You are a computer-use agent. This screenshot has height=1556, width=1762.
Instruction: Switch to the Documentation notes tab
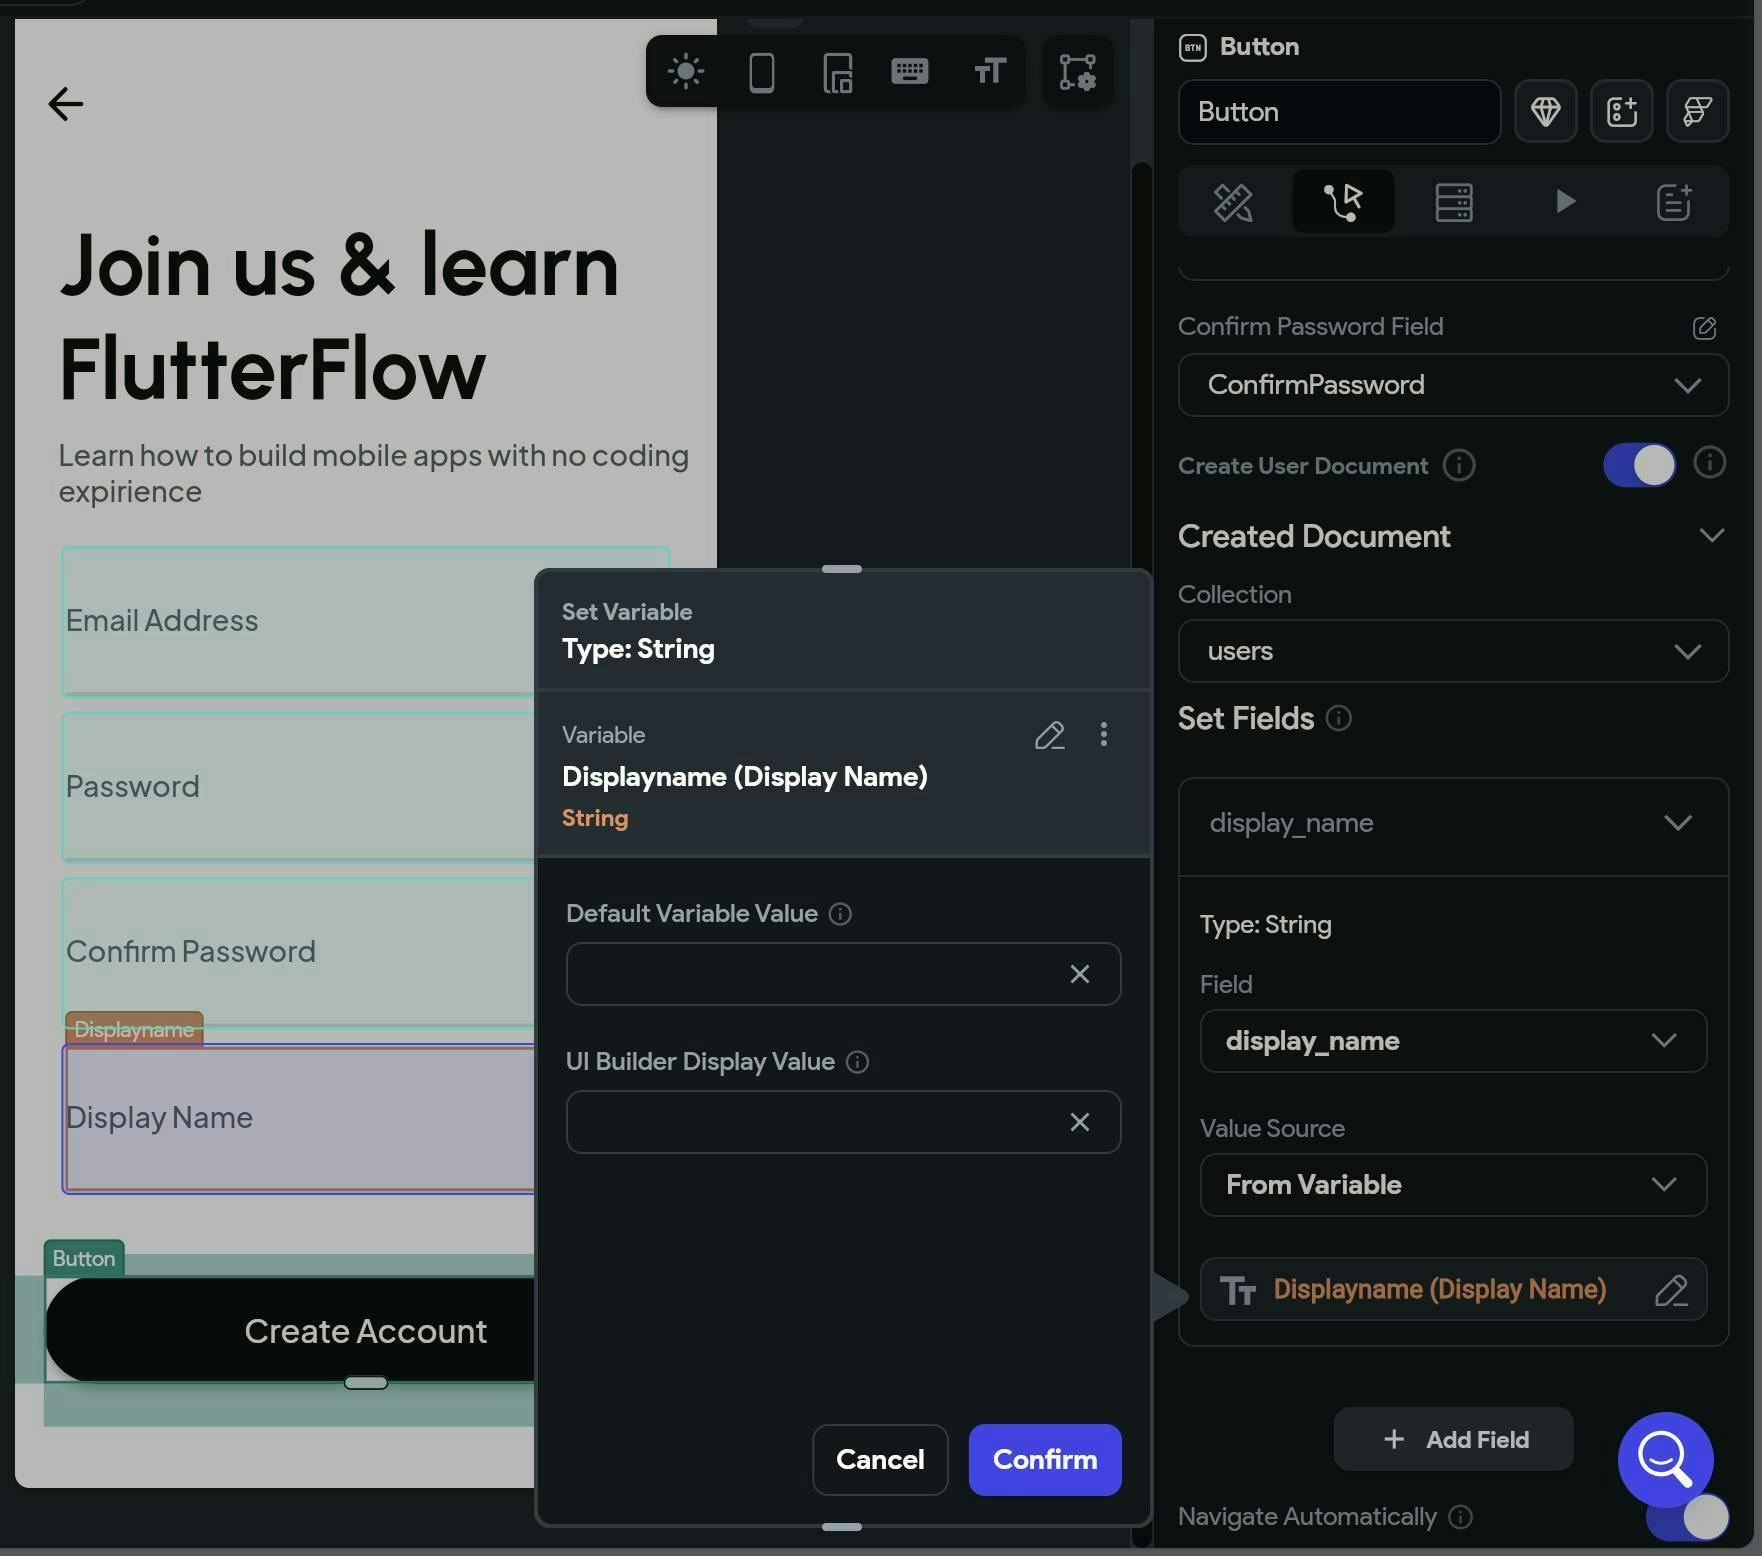1674,202
